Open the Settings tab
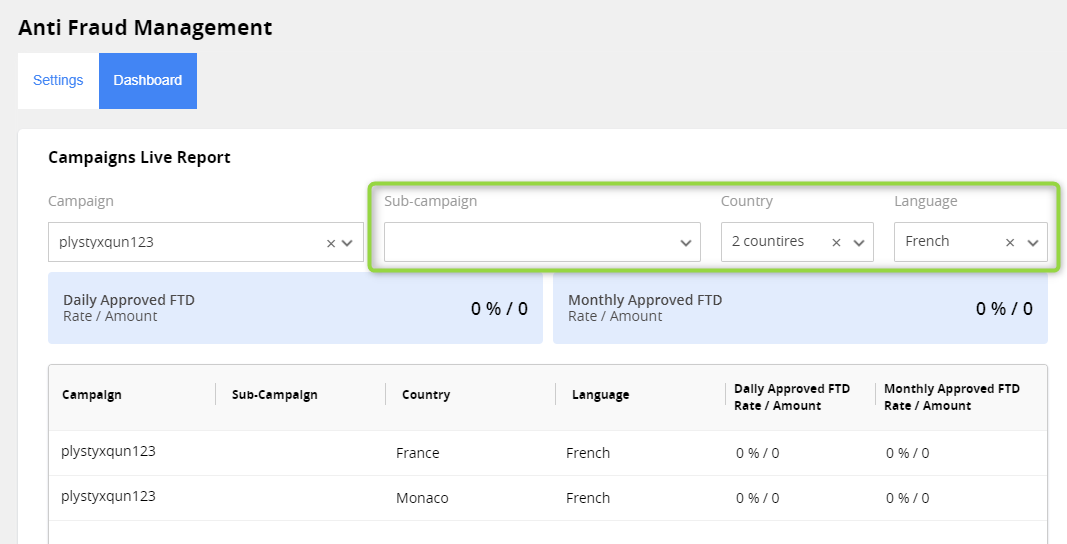Image resolution: width=1067 pixels, height=544 pixels. pyautogui.click(x=58, y=80)
